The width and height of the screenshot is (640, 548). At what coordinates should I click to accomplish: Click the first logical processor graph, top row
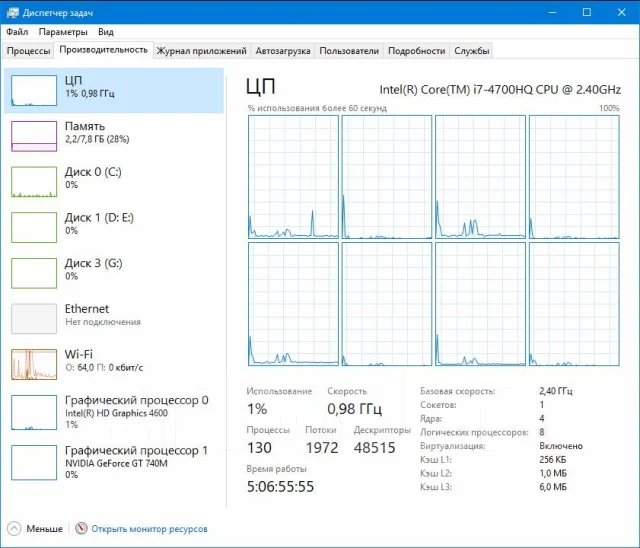pos(293,177)
